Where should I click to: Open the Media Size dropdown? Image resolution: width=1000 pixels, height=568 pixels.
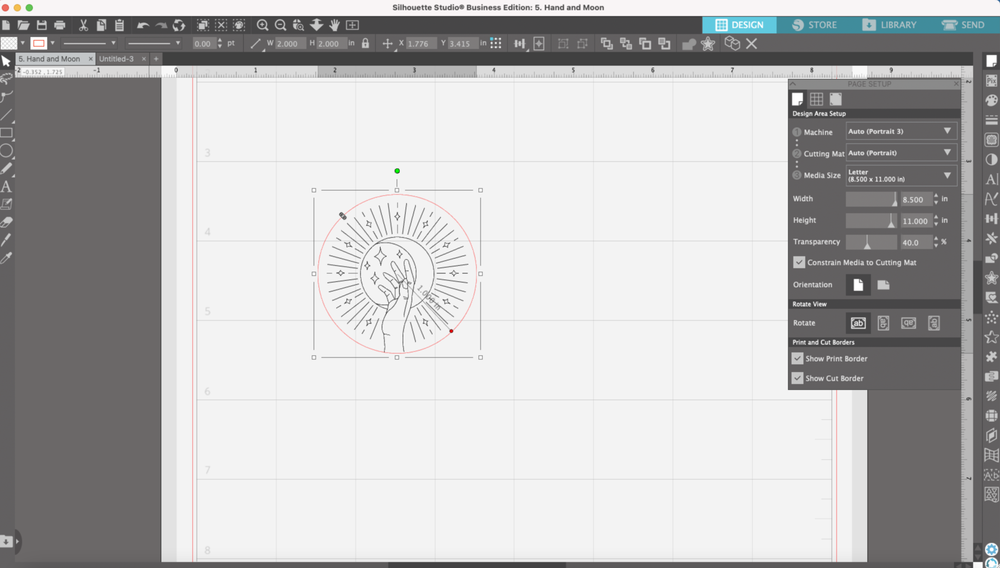(901, 175)
